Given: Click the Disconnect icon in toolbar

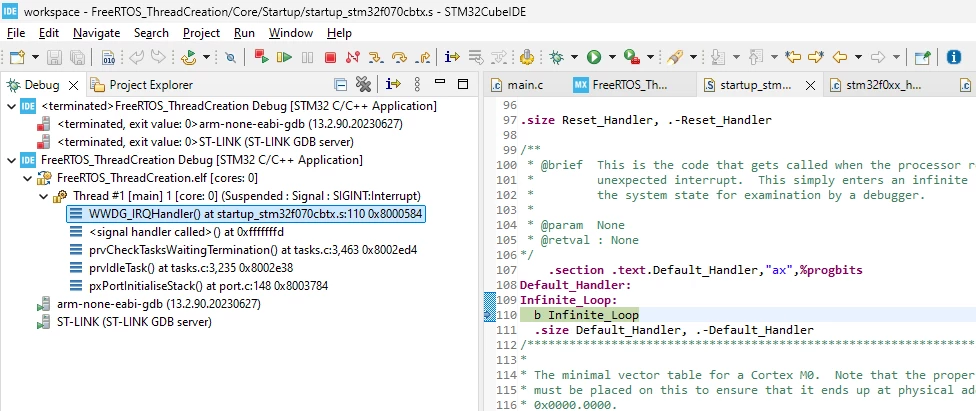Looking at the screenshot, I should tap(353, 57).
